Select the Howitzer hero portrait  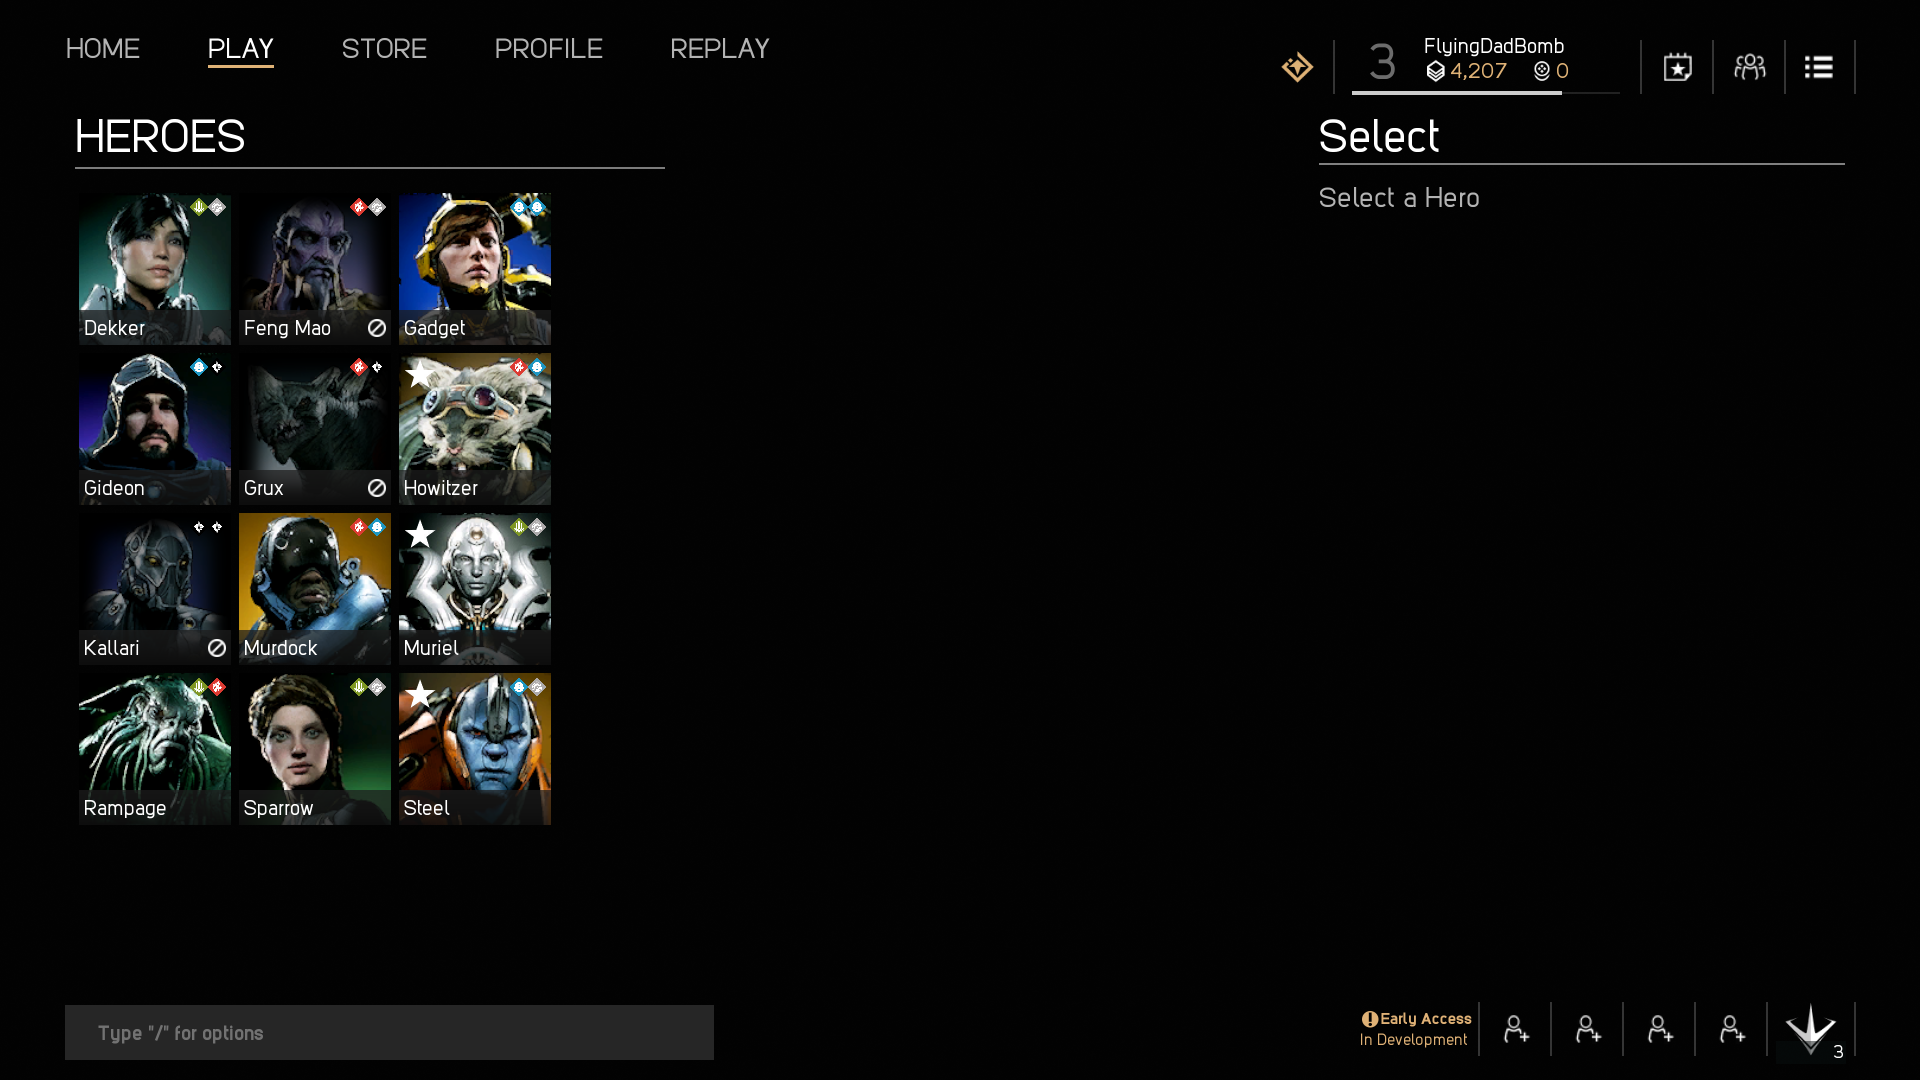[475, 429]
